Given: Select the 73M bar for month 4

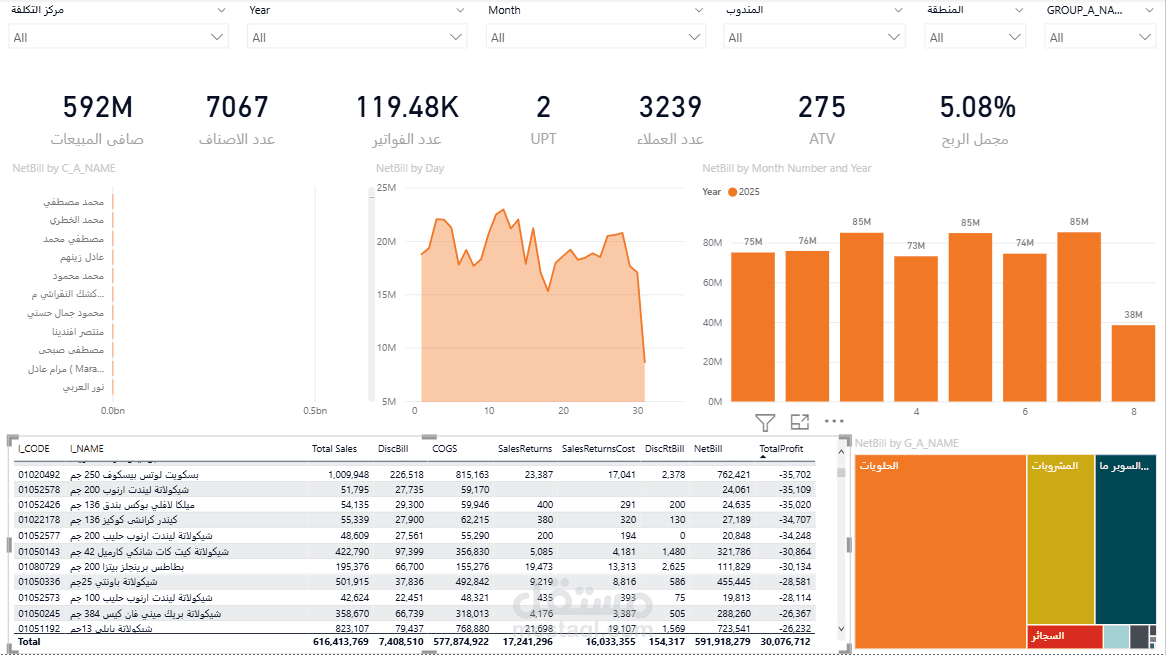Looking at the screenshot, I should 916,329.
